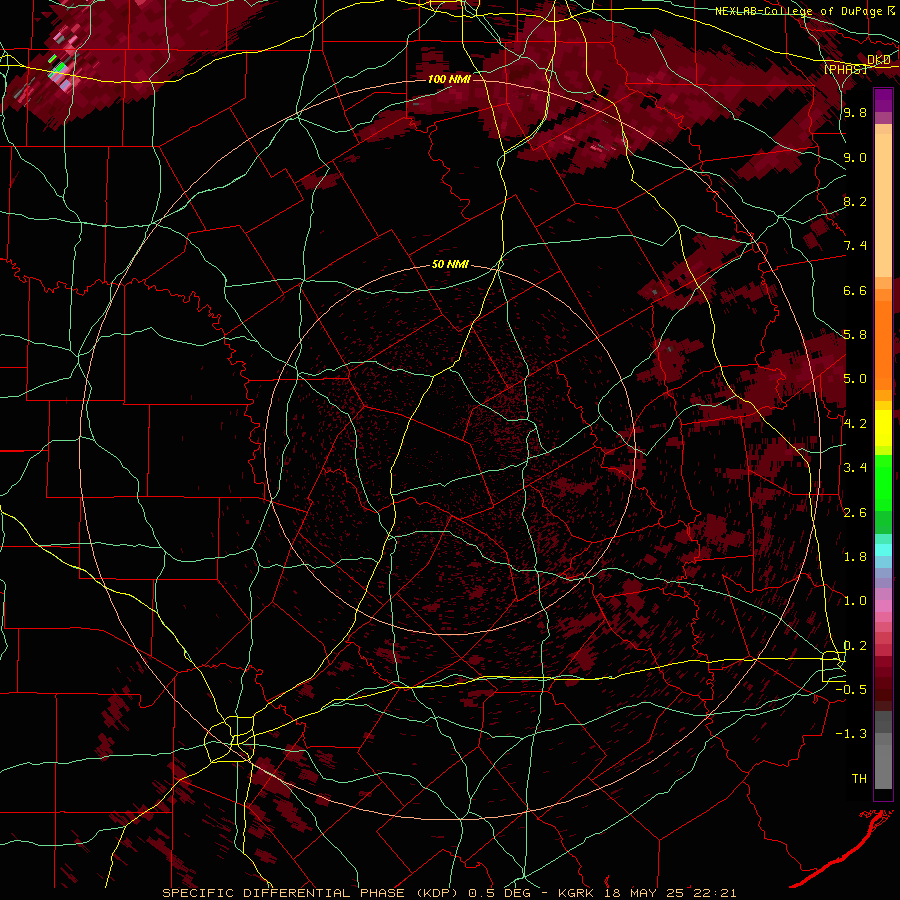Click the 2.6 value on the color scale
This screenshot has width=900, height=900.
[855, 513]
